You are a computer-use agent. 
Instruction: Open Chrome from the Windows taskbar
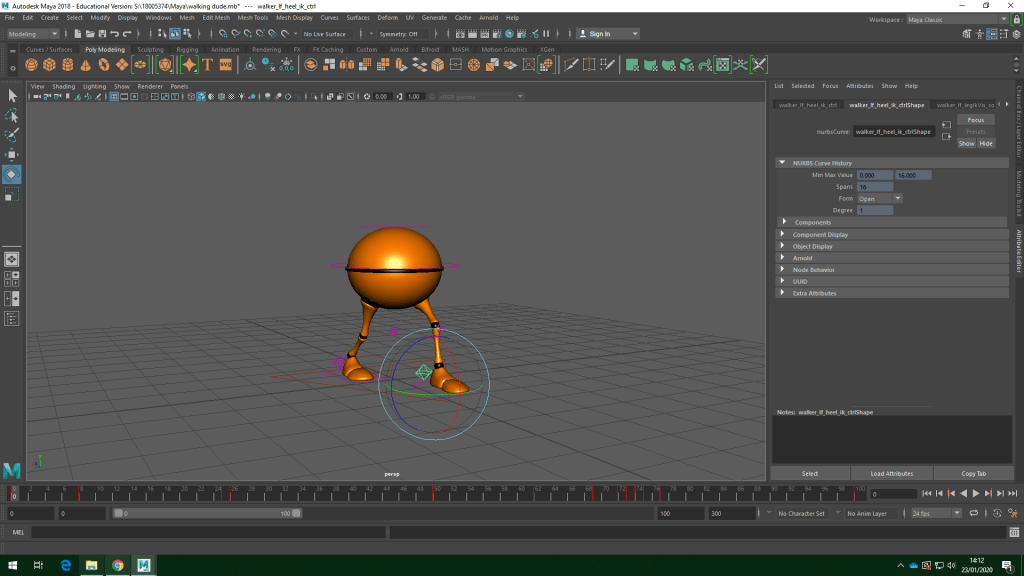[x=117, y=565]
